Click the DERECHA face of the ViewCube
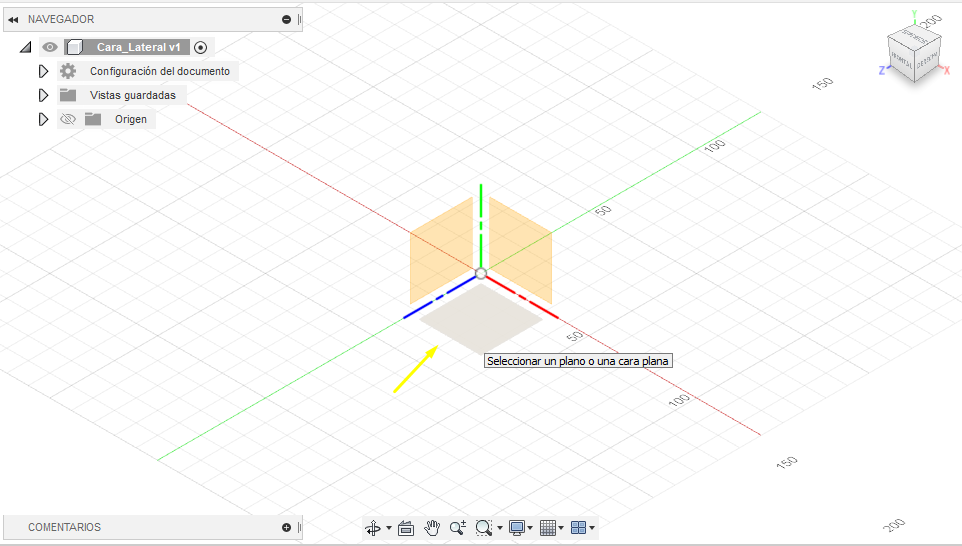This screenshot has height=546, width=962. tap(927, 60)
